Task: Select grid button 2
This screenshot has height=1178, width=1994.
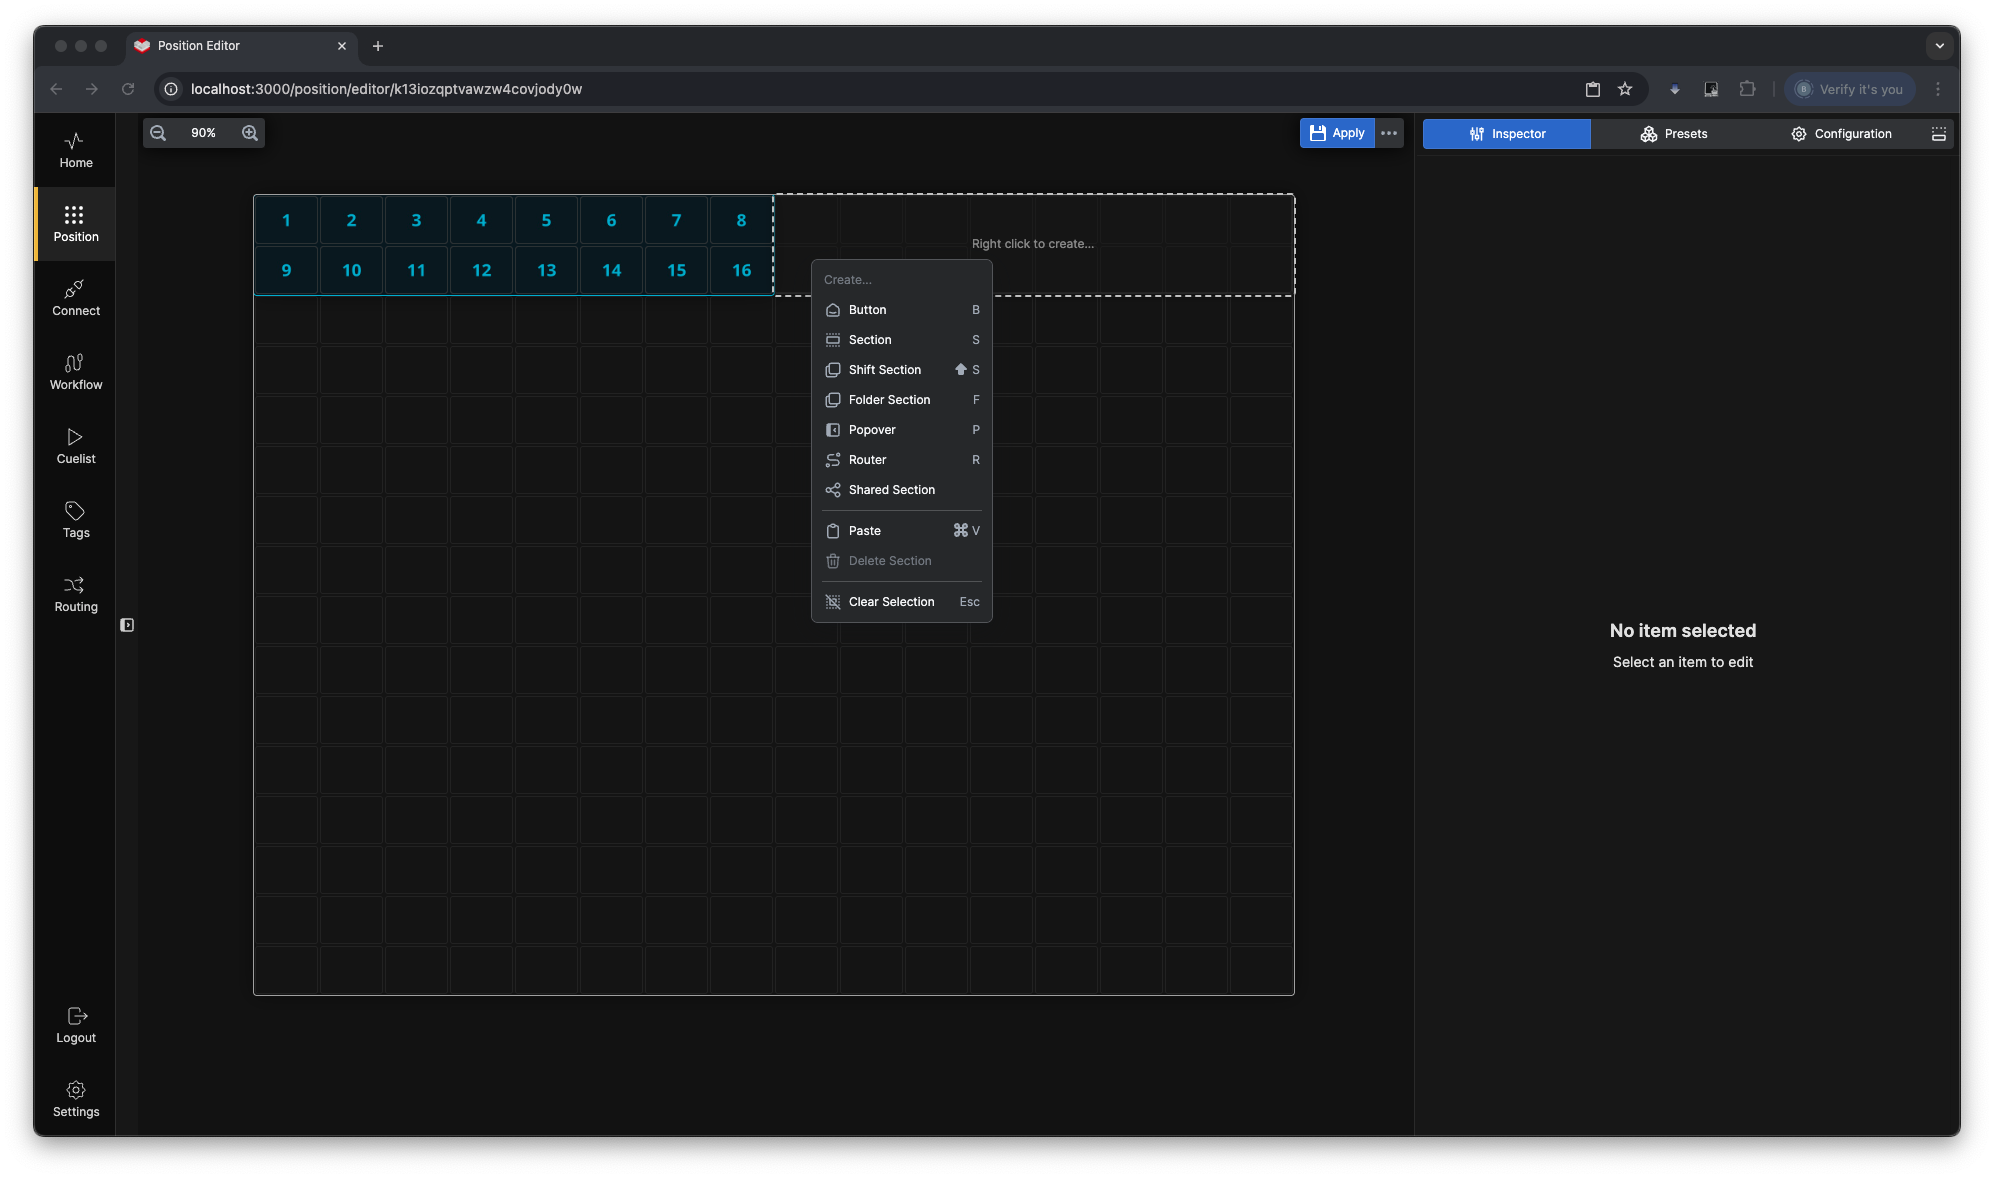Action: click(351, 220)
